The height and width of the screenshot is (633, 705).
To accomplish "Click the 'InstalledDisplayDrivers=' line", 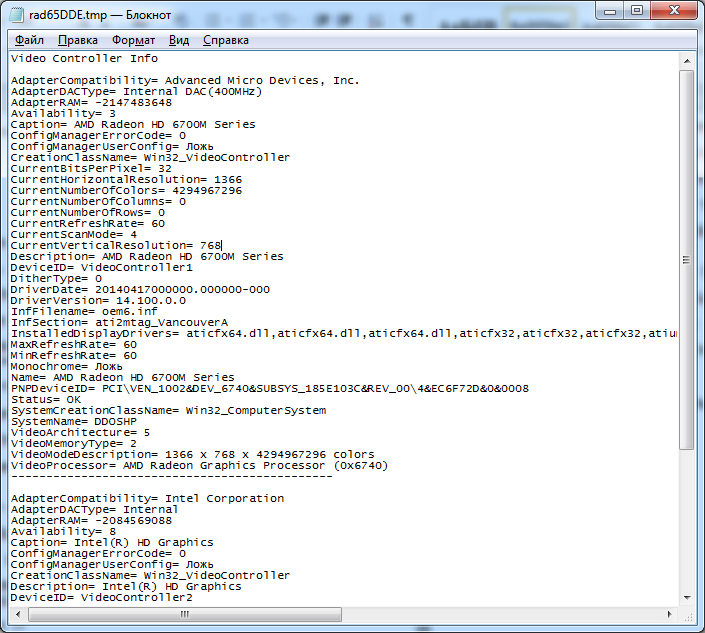I will point(344,334).
